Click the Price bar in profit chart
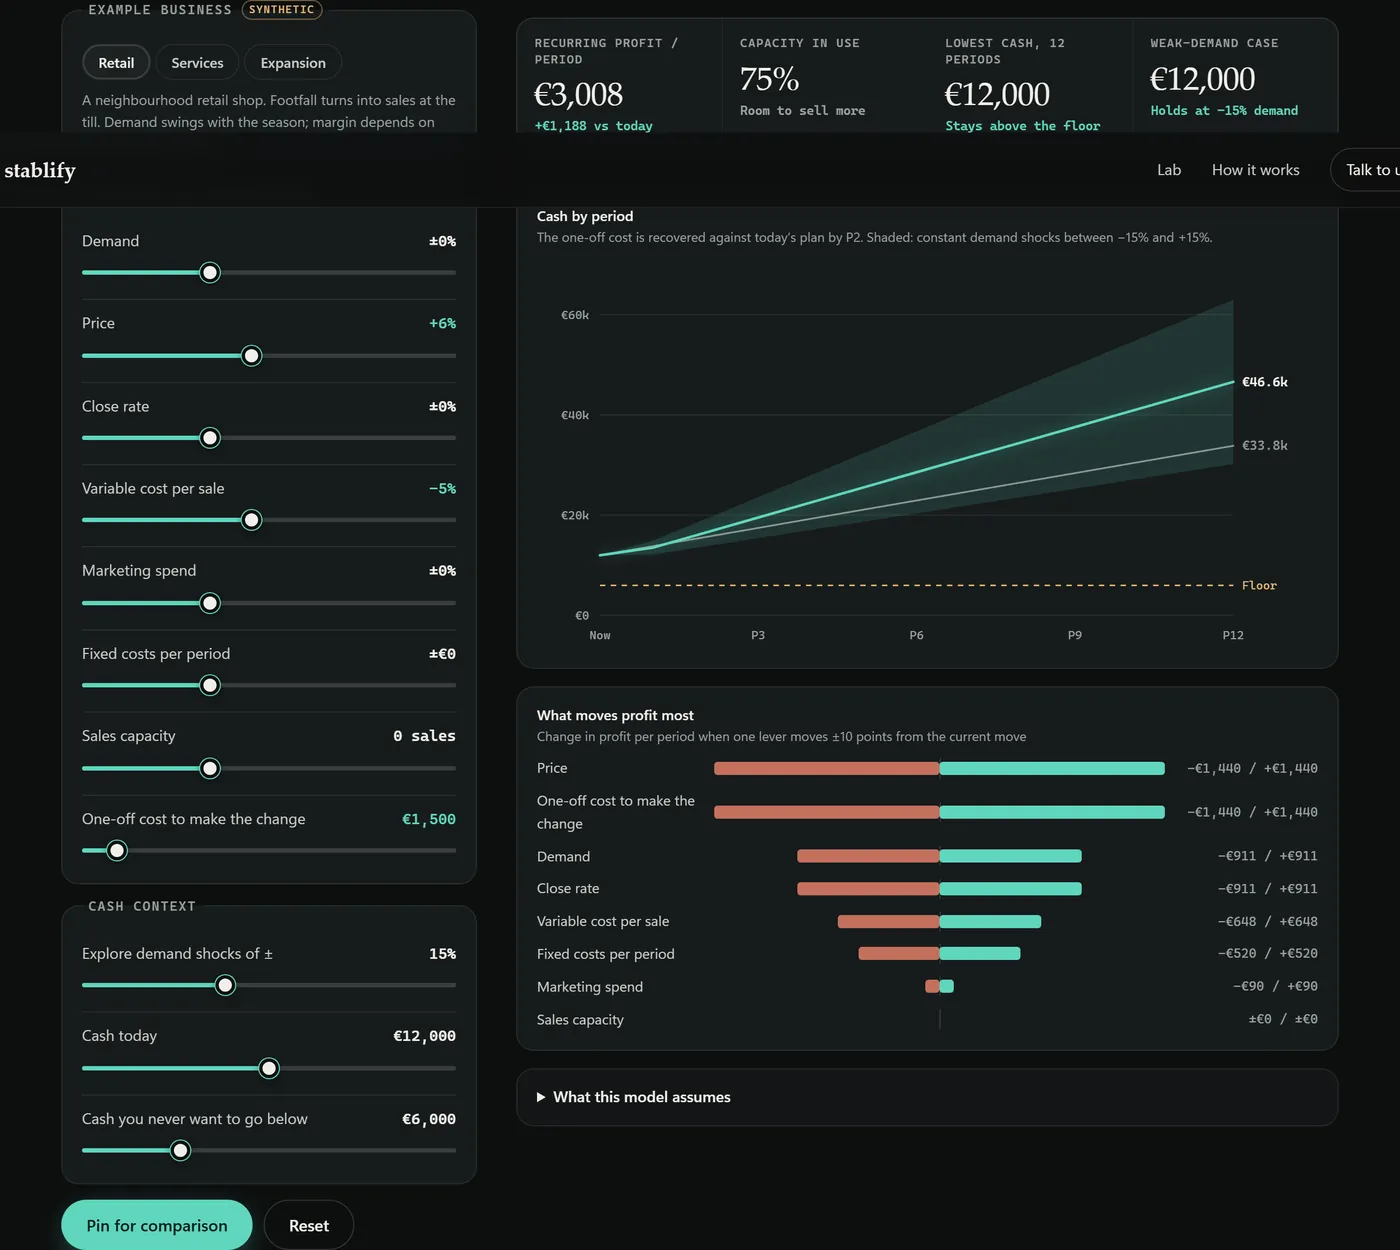The image size is (1400, 1250). [939, 768]
